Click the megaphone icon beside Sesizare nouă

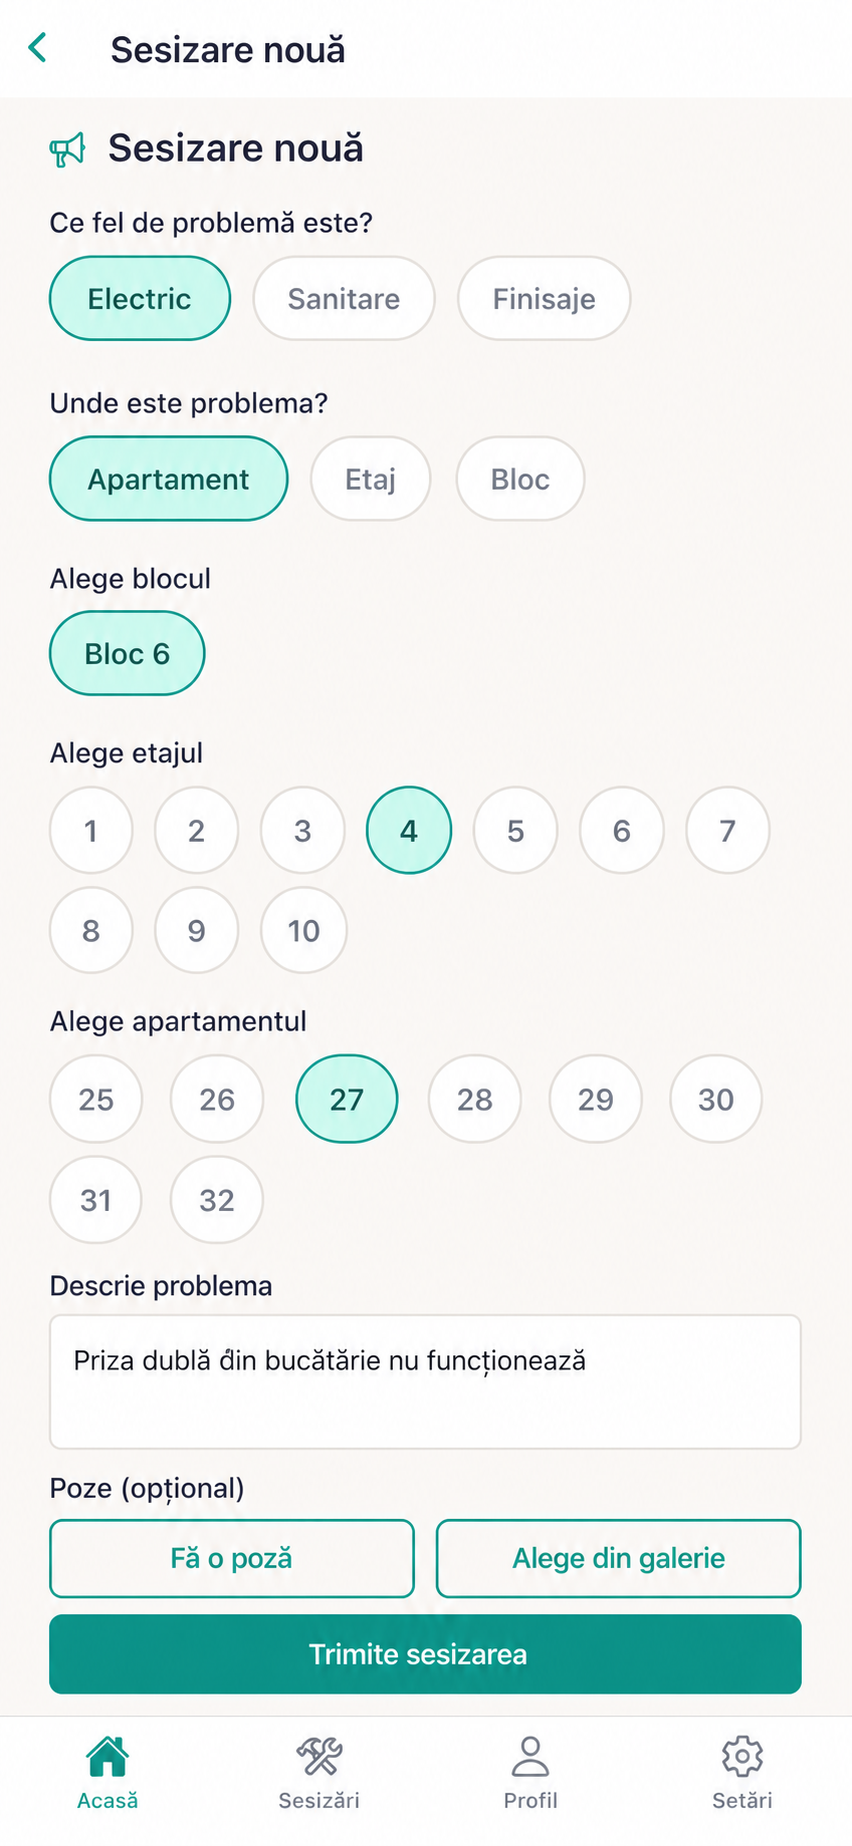(68, 150)
